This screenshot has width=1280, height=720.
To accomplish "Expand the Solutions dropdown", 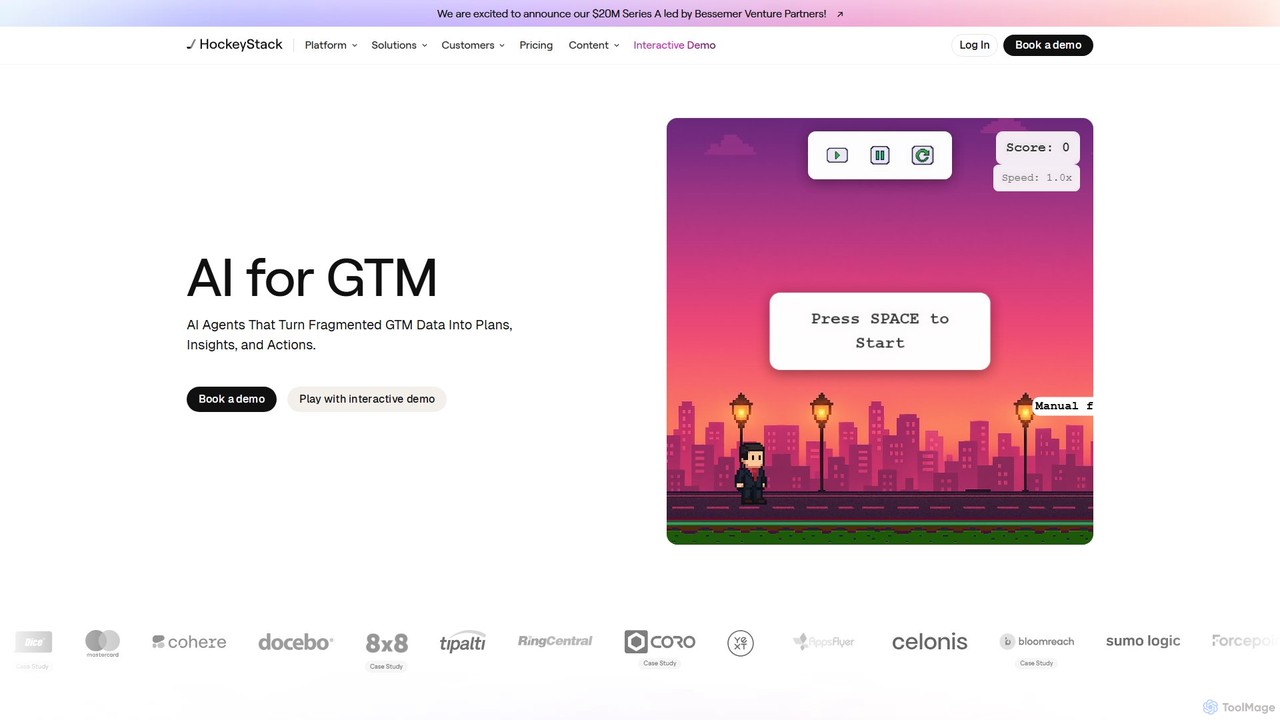I will [399, 45].
